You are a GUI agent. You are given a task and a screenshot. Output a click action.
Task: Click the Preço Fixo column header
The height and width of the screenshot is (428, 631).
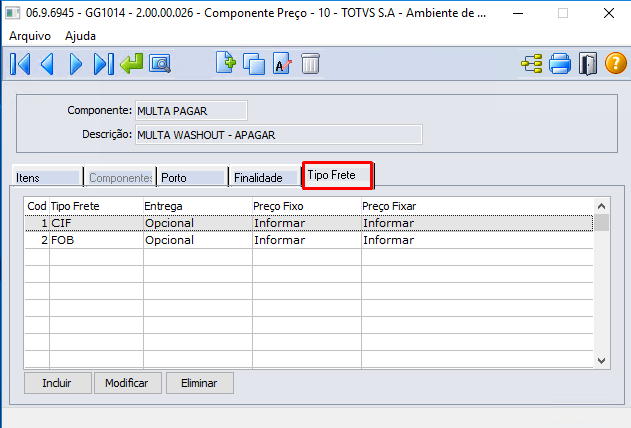tap(307, 206)
